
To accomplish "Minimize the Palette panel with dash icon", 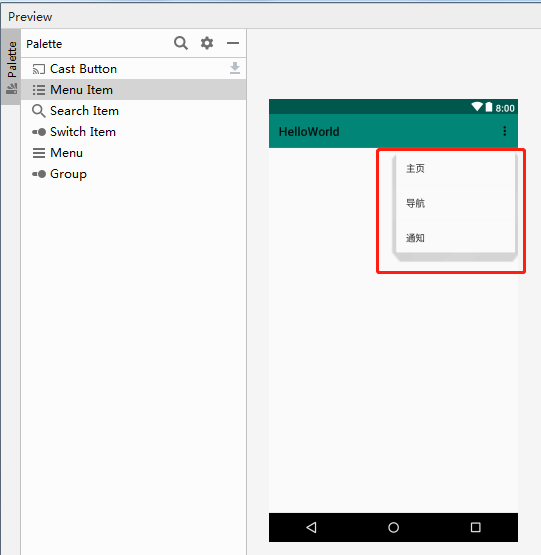I will coord(233,43).
